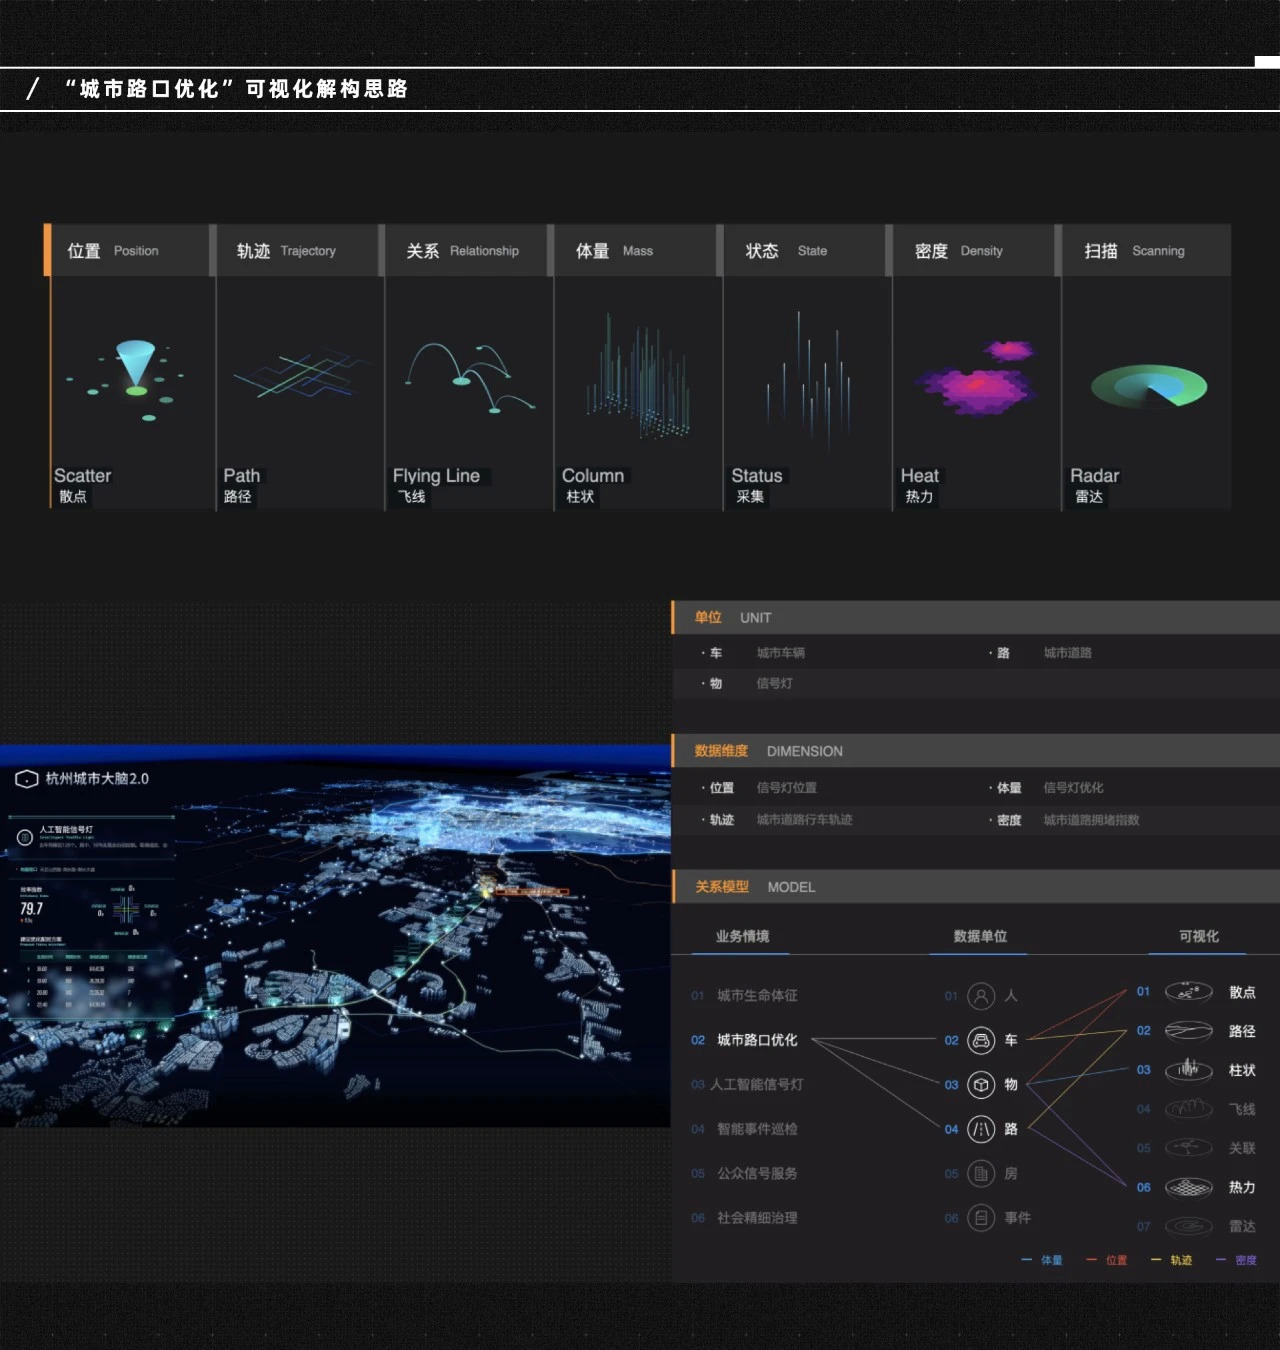Select the path (路径) visualization icon
The image size is (1280, 1350).
[x=1188, y=1031]
